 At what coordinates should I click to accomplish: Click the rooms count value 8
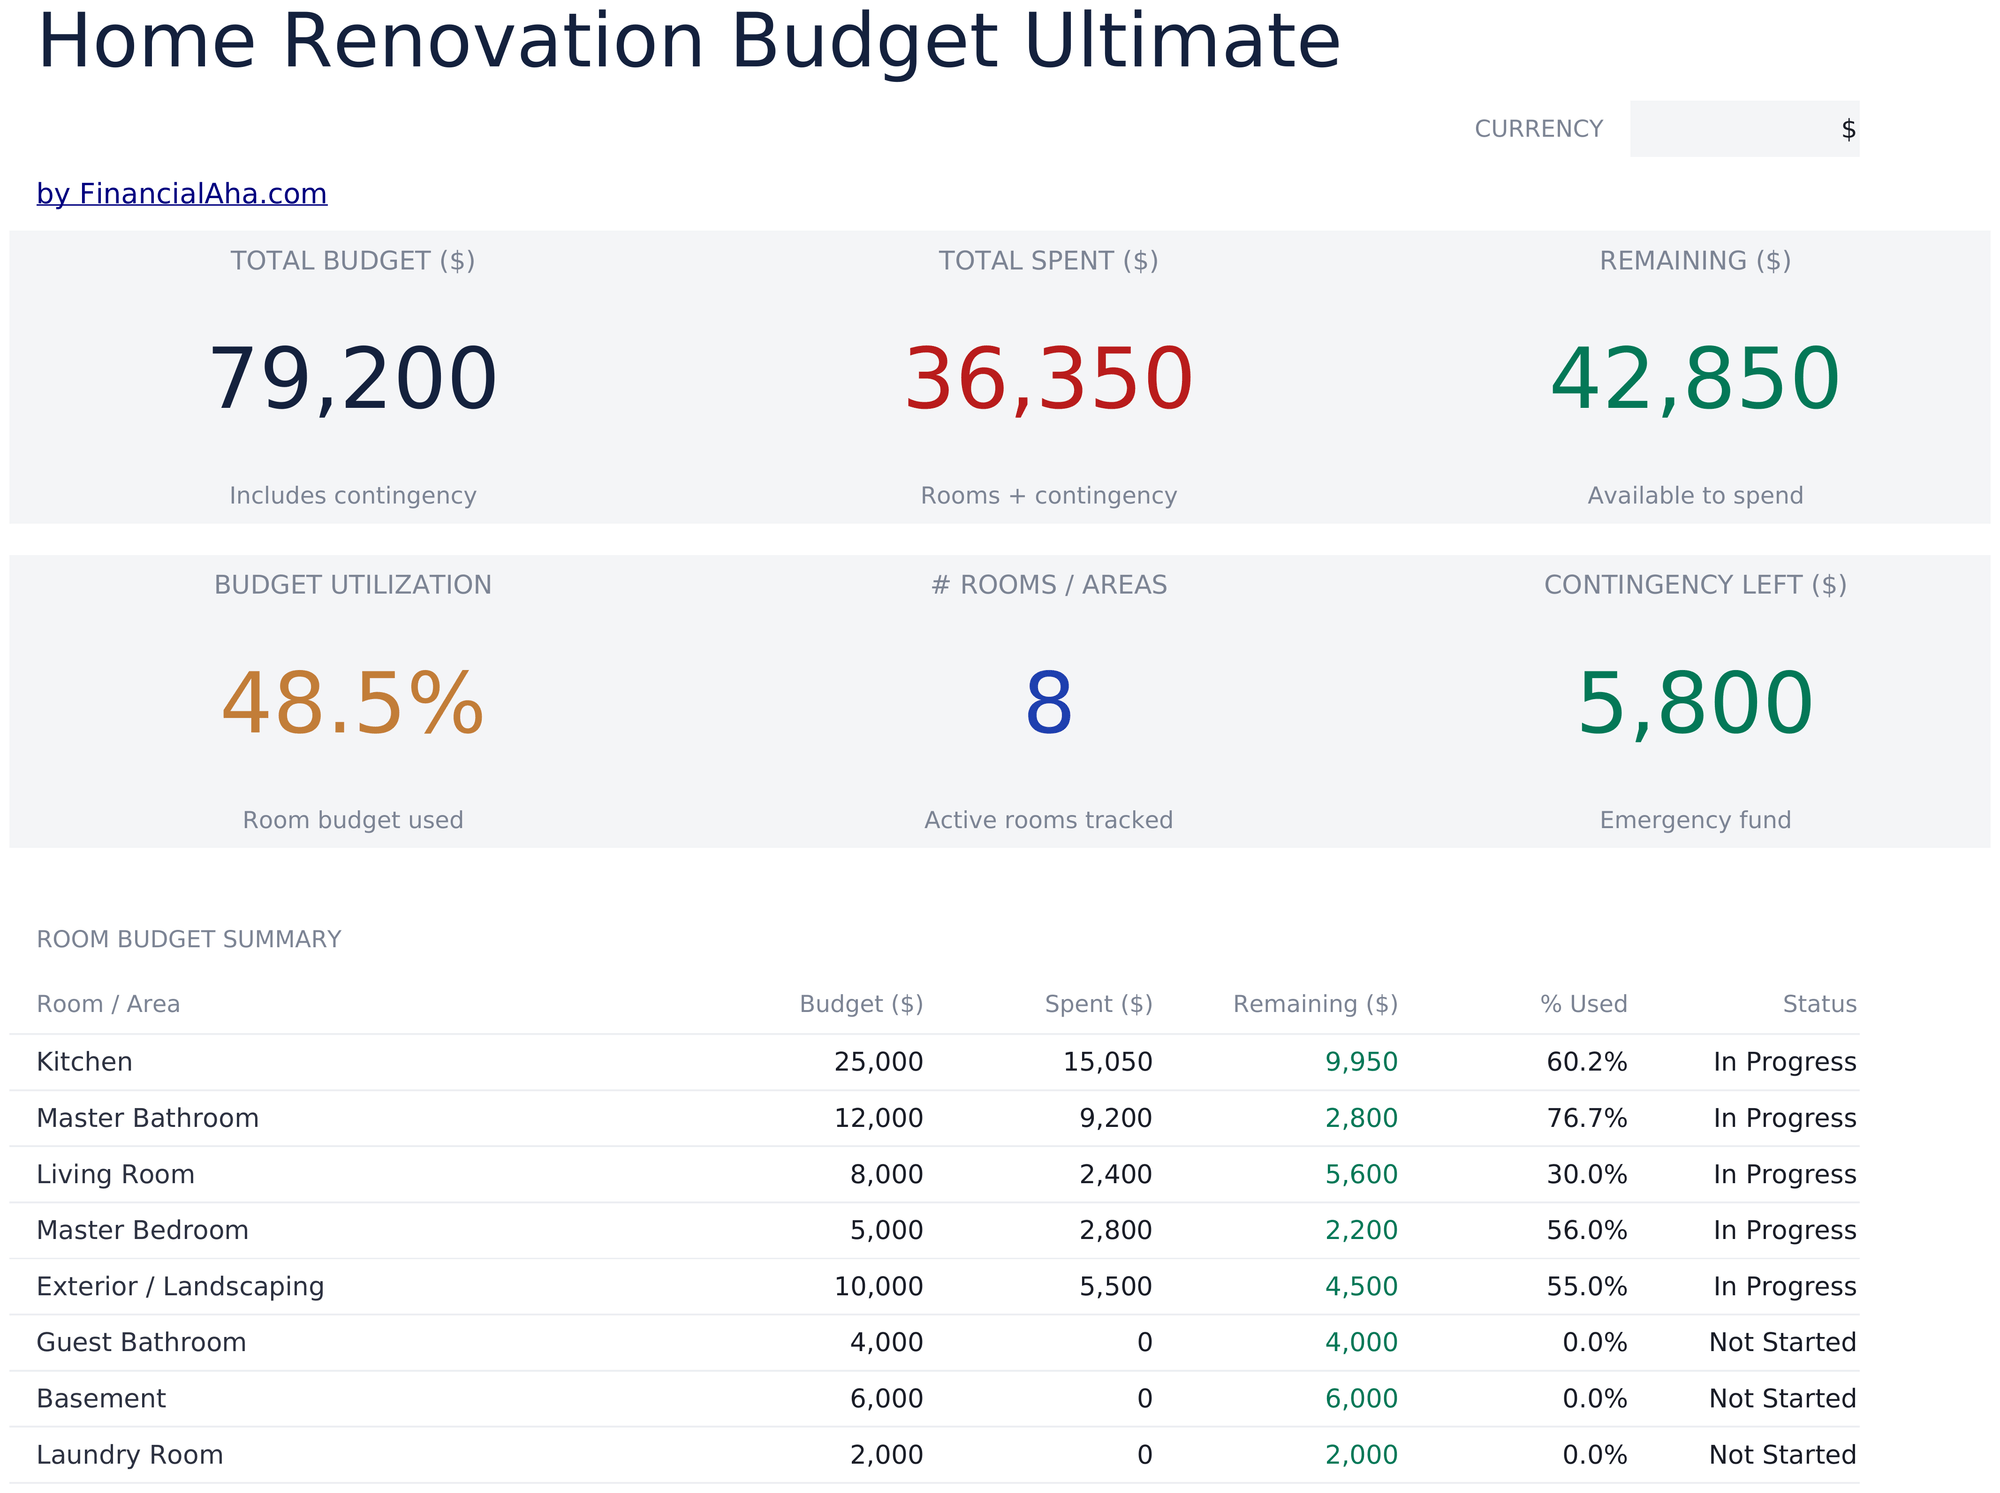(1049, 704)
